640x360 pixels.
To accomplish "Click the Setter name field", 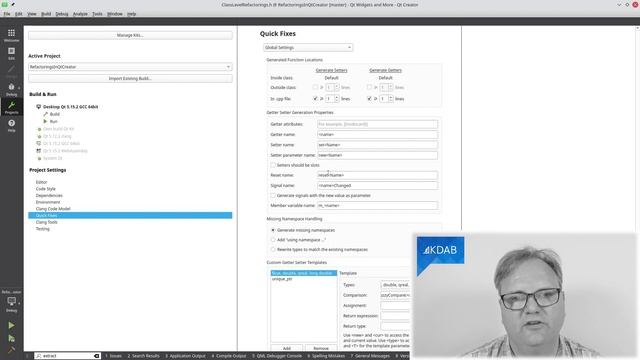I will (x=377, y=145).
